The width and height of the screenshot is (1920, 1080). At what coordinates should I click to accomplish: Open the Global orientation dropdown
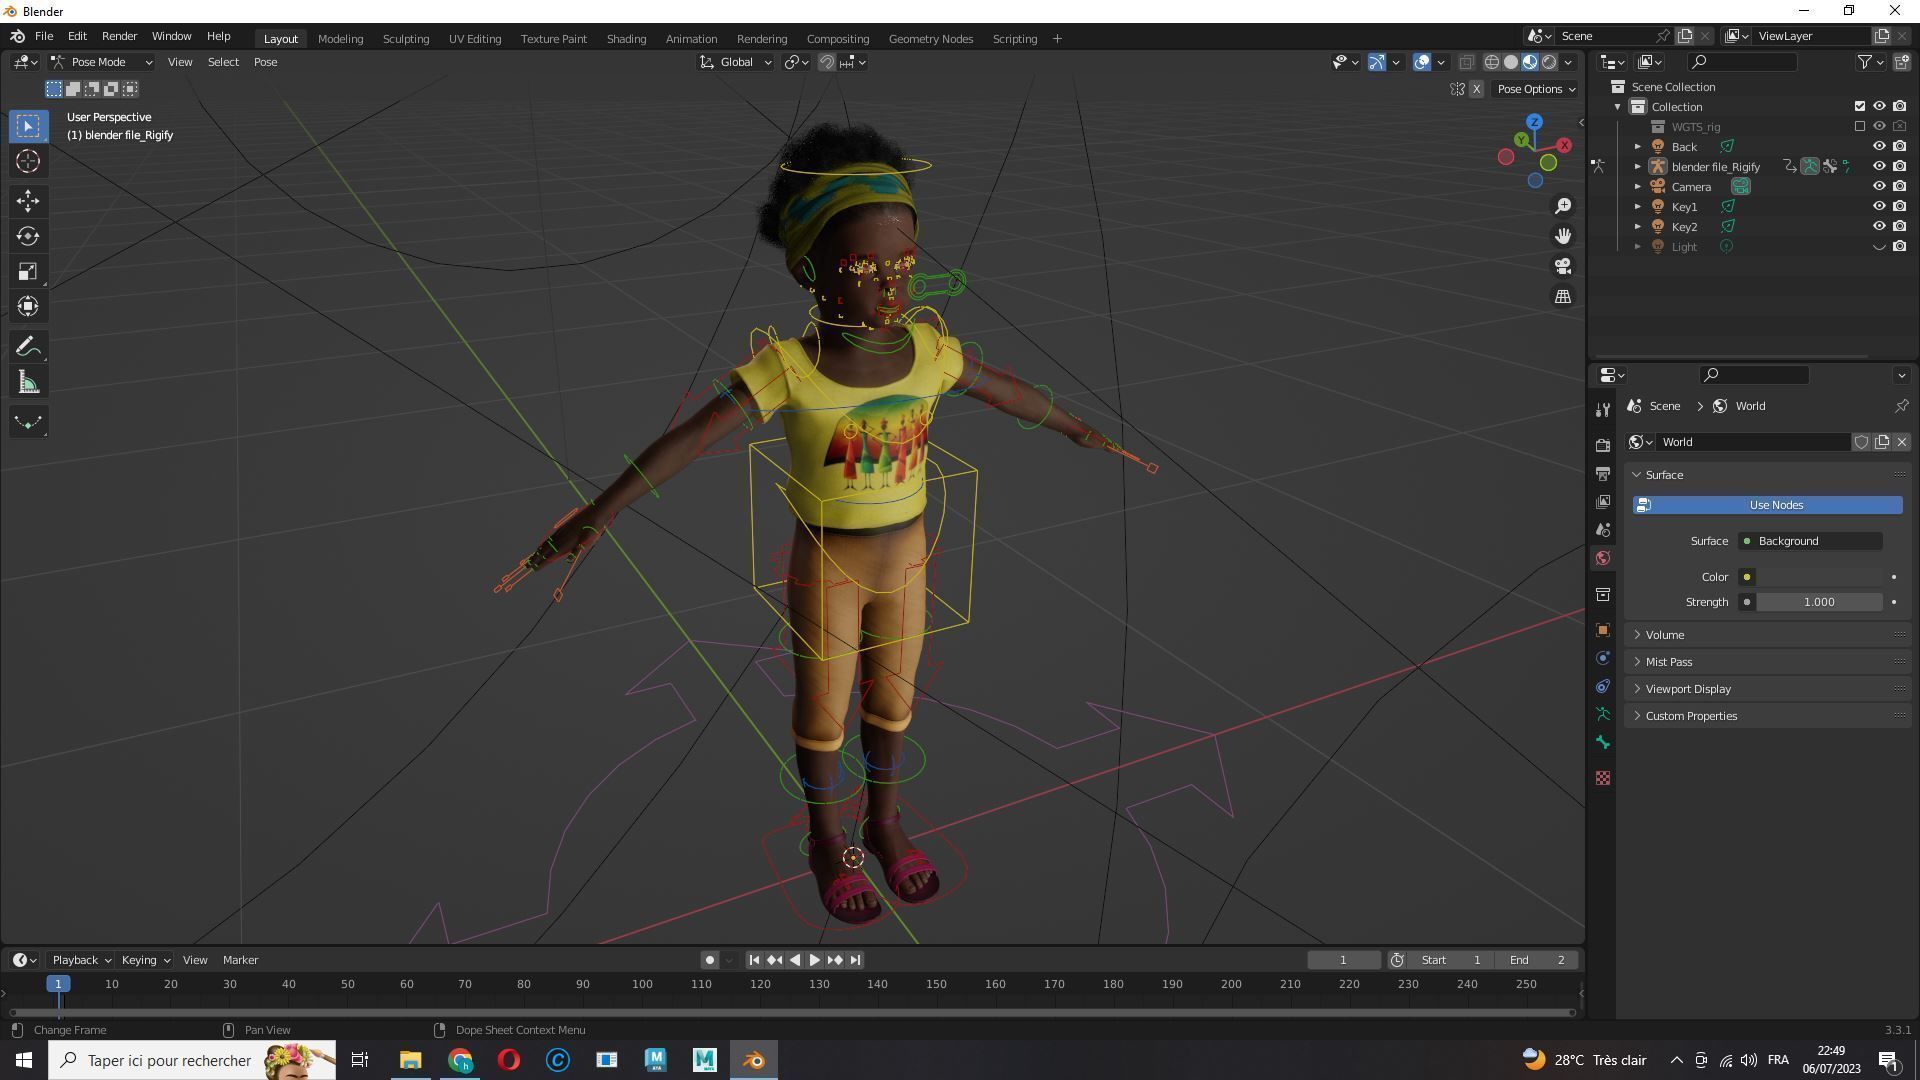[736, 62]
